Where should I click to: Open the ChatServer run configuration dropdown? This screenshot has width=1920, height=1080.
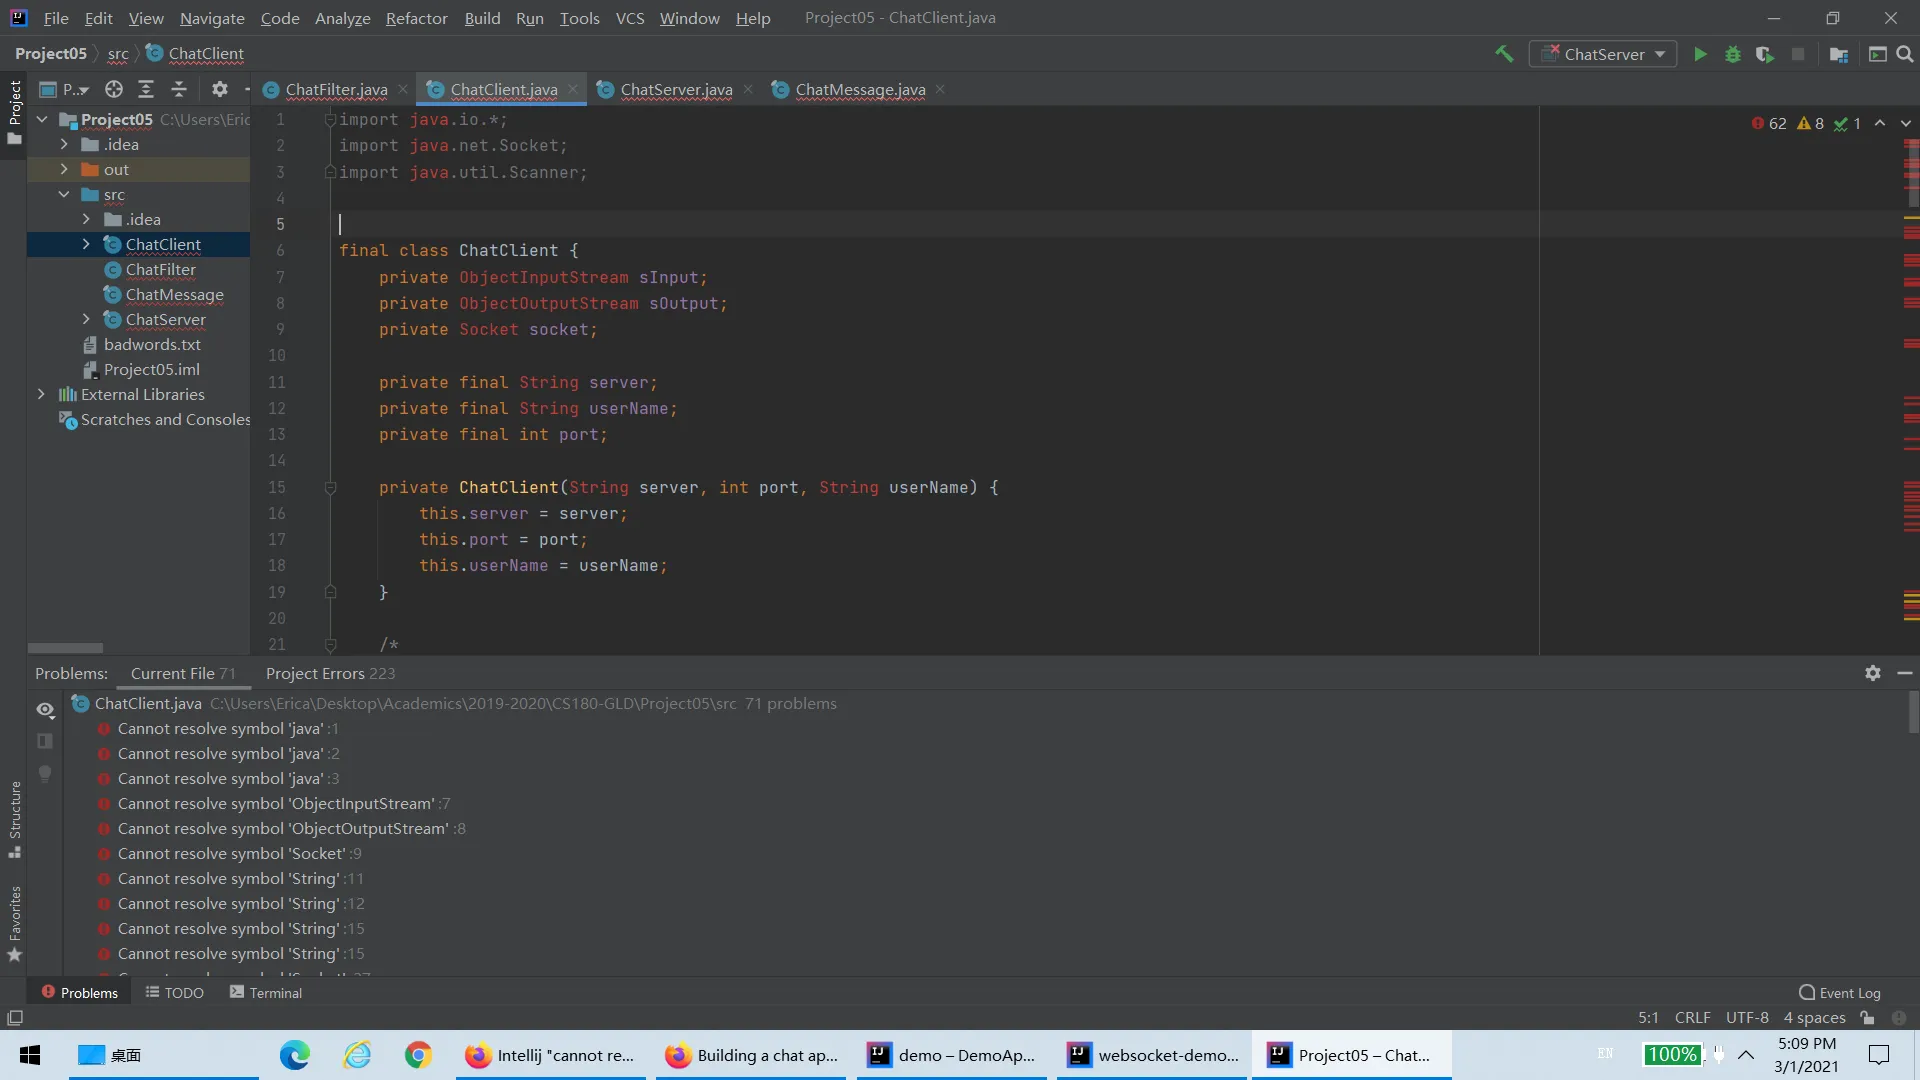click(1603, 54)
